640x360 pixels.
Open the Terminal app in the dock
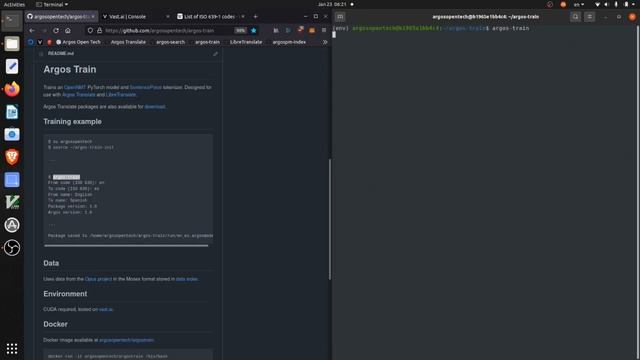[12, 20]
